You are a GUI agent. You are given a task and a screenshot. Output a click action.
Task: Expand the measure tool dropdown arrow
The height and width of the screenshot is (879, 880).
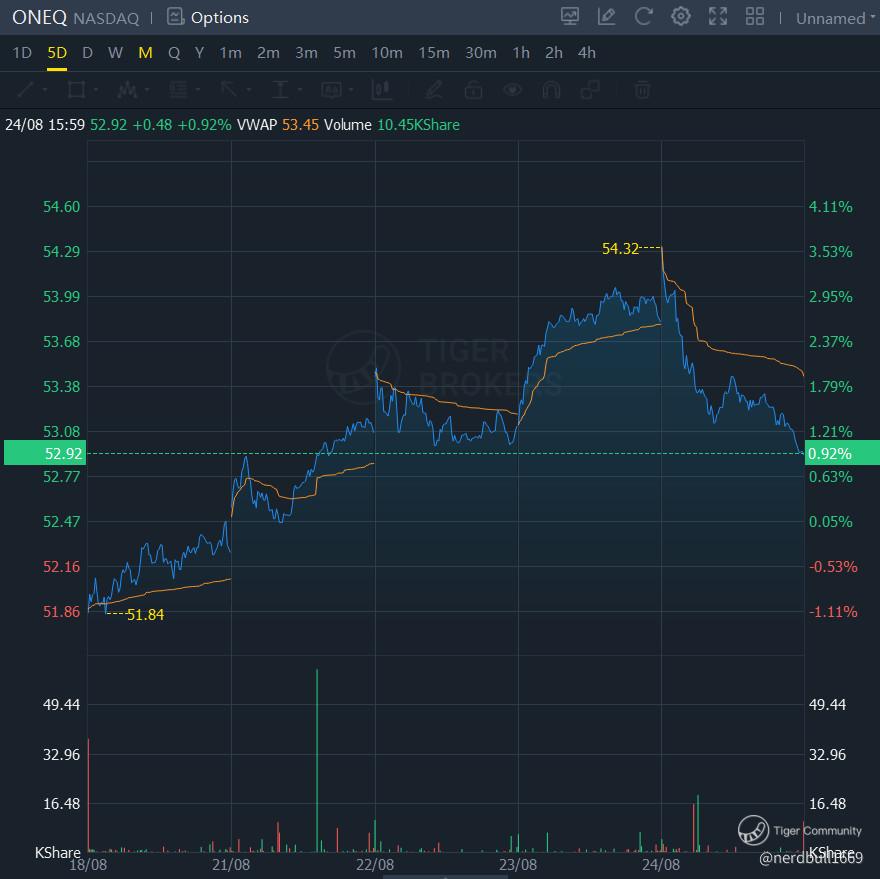(x=300, y=90)
